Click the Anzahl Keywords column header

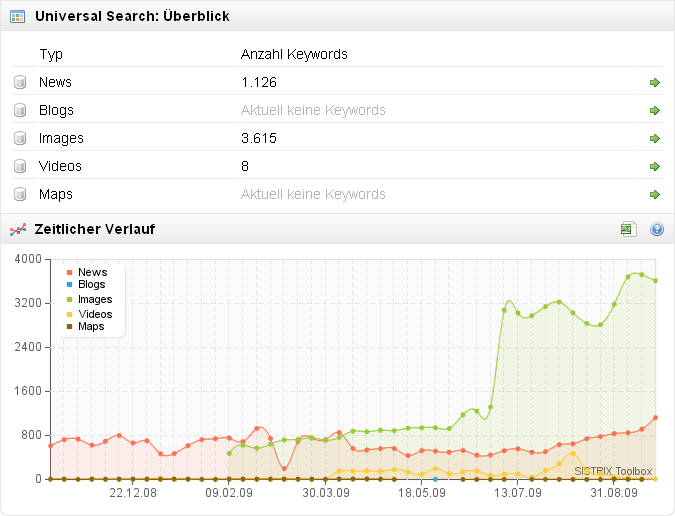[x=294, y=54]
